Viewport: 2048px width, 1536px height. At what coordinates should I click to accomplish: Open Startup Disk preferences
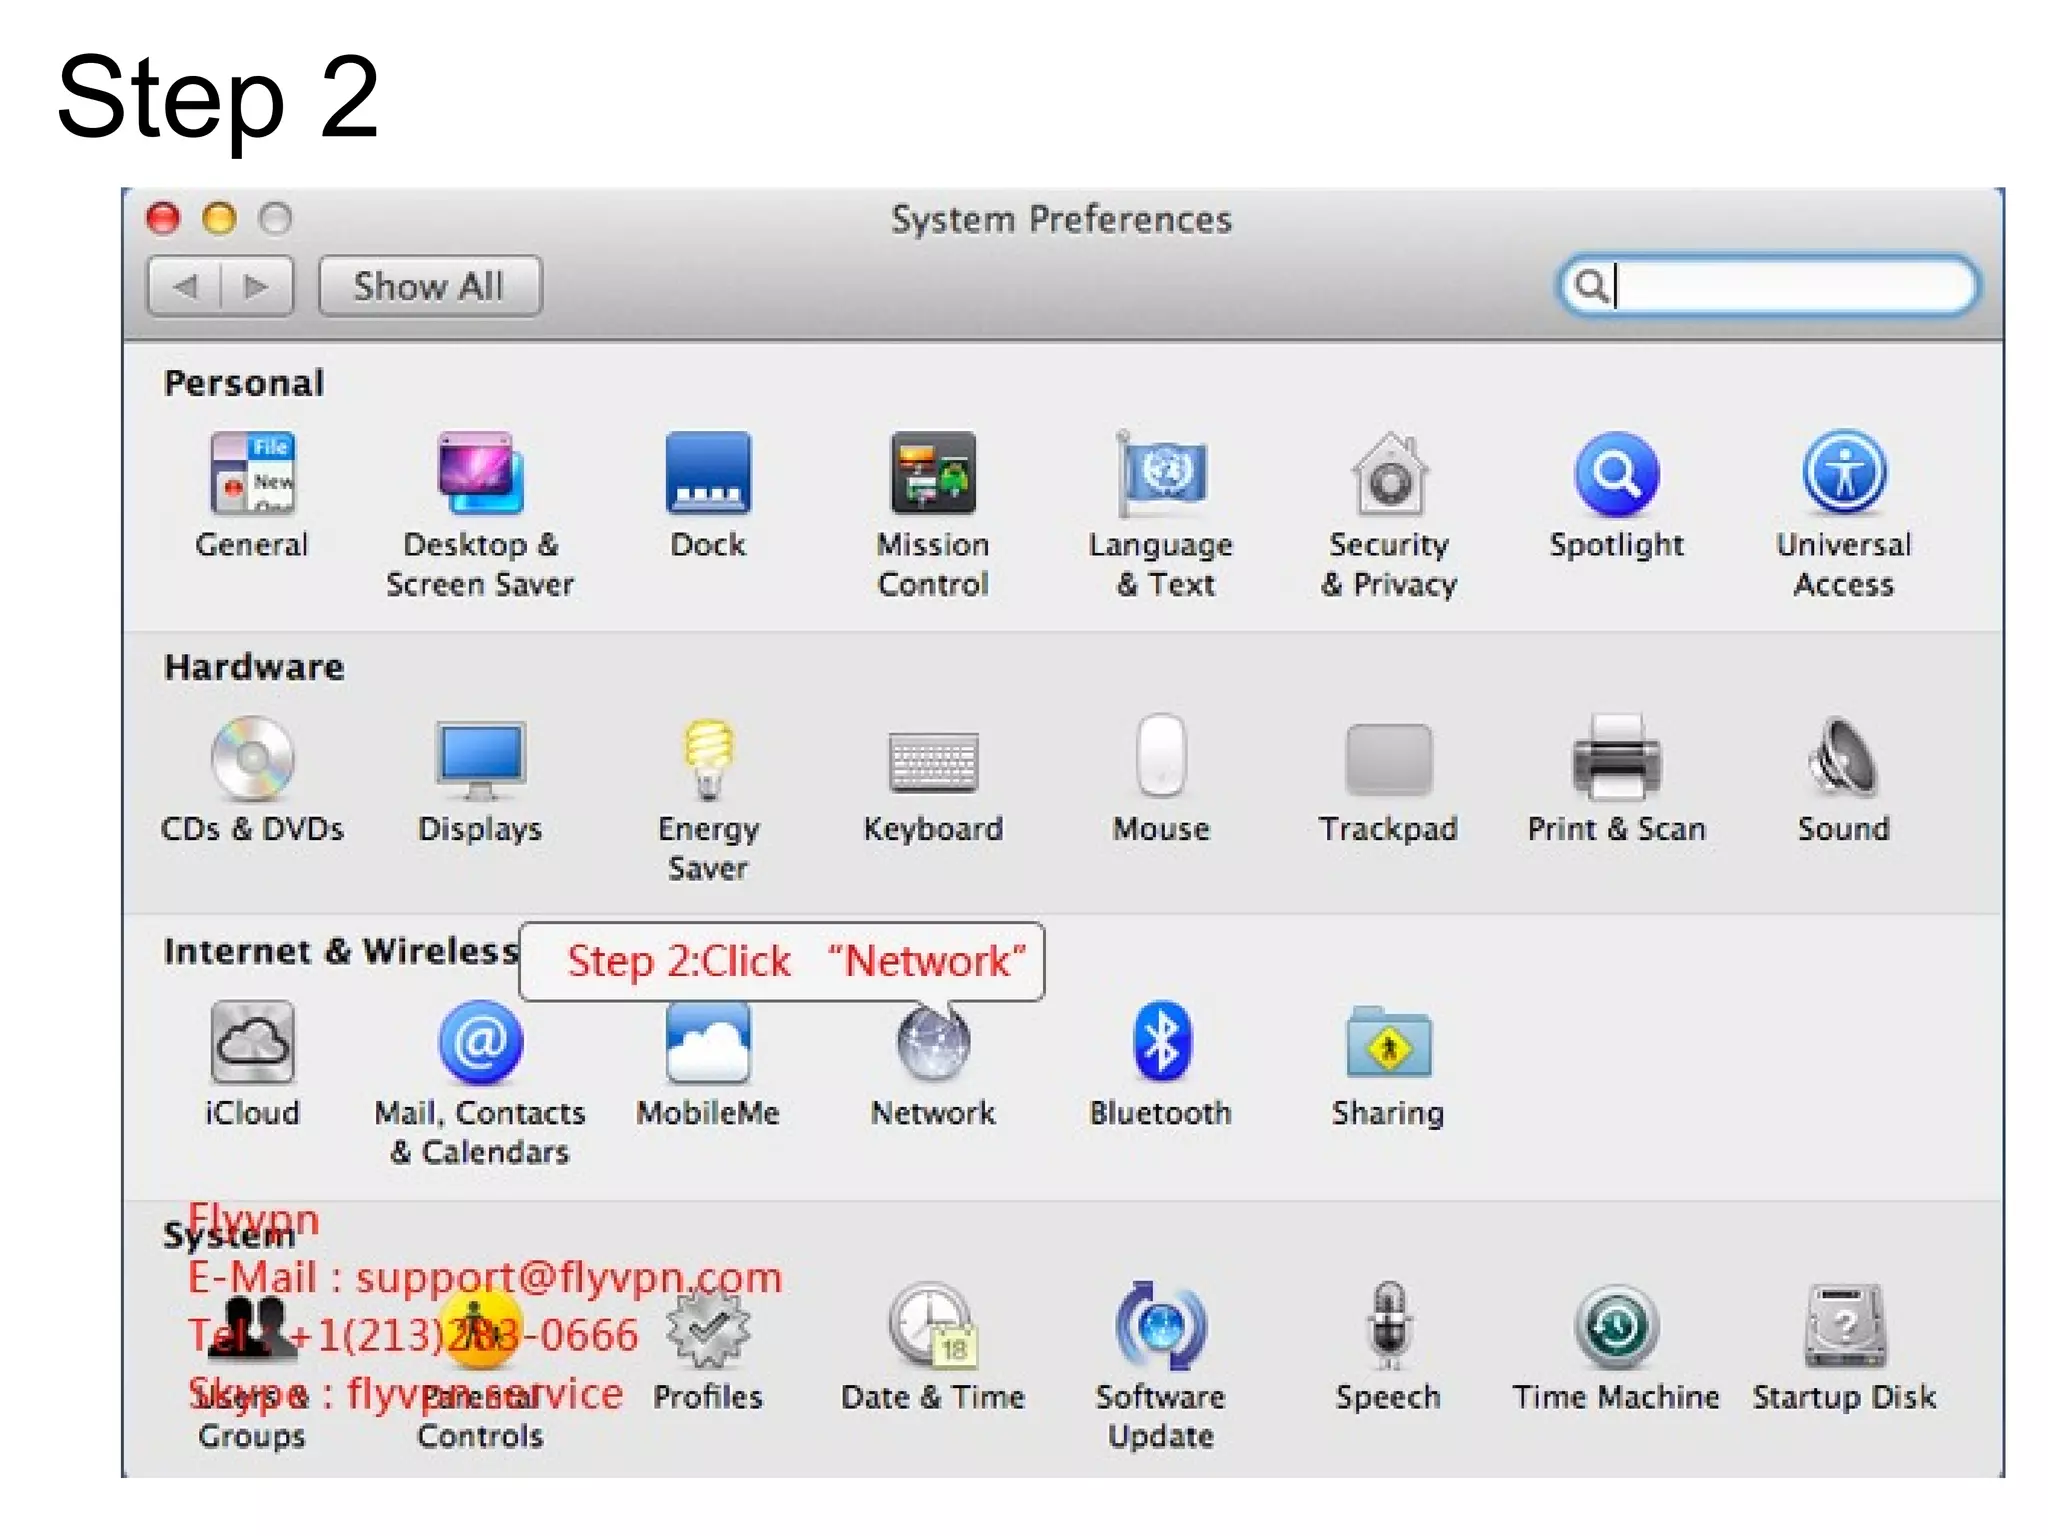(x=1843, y=1328)
